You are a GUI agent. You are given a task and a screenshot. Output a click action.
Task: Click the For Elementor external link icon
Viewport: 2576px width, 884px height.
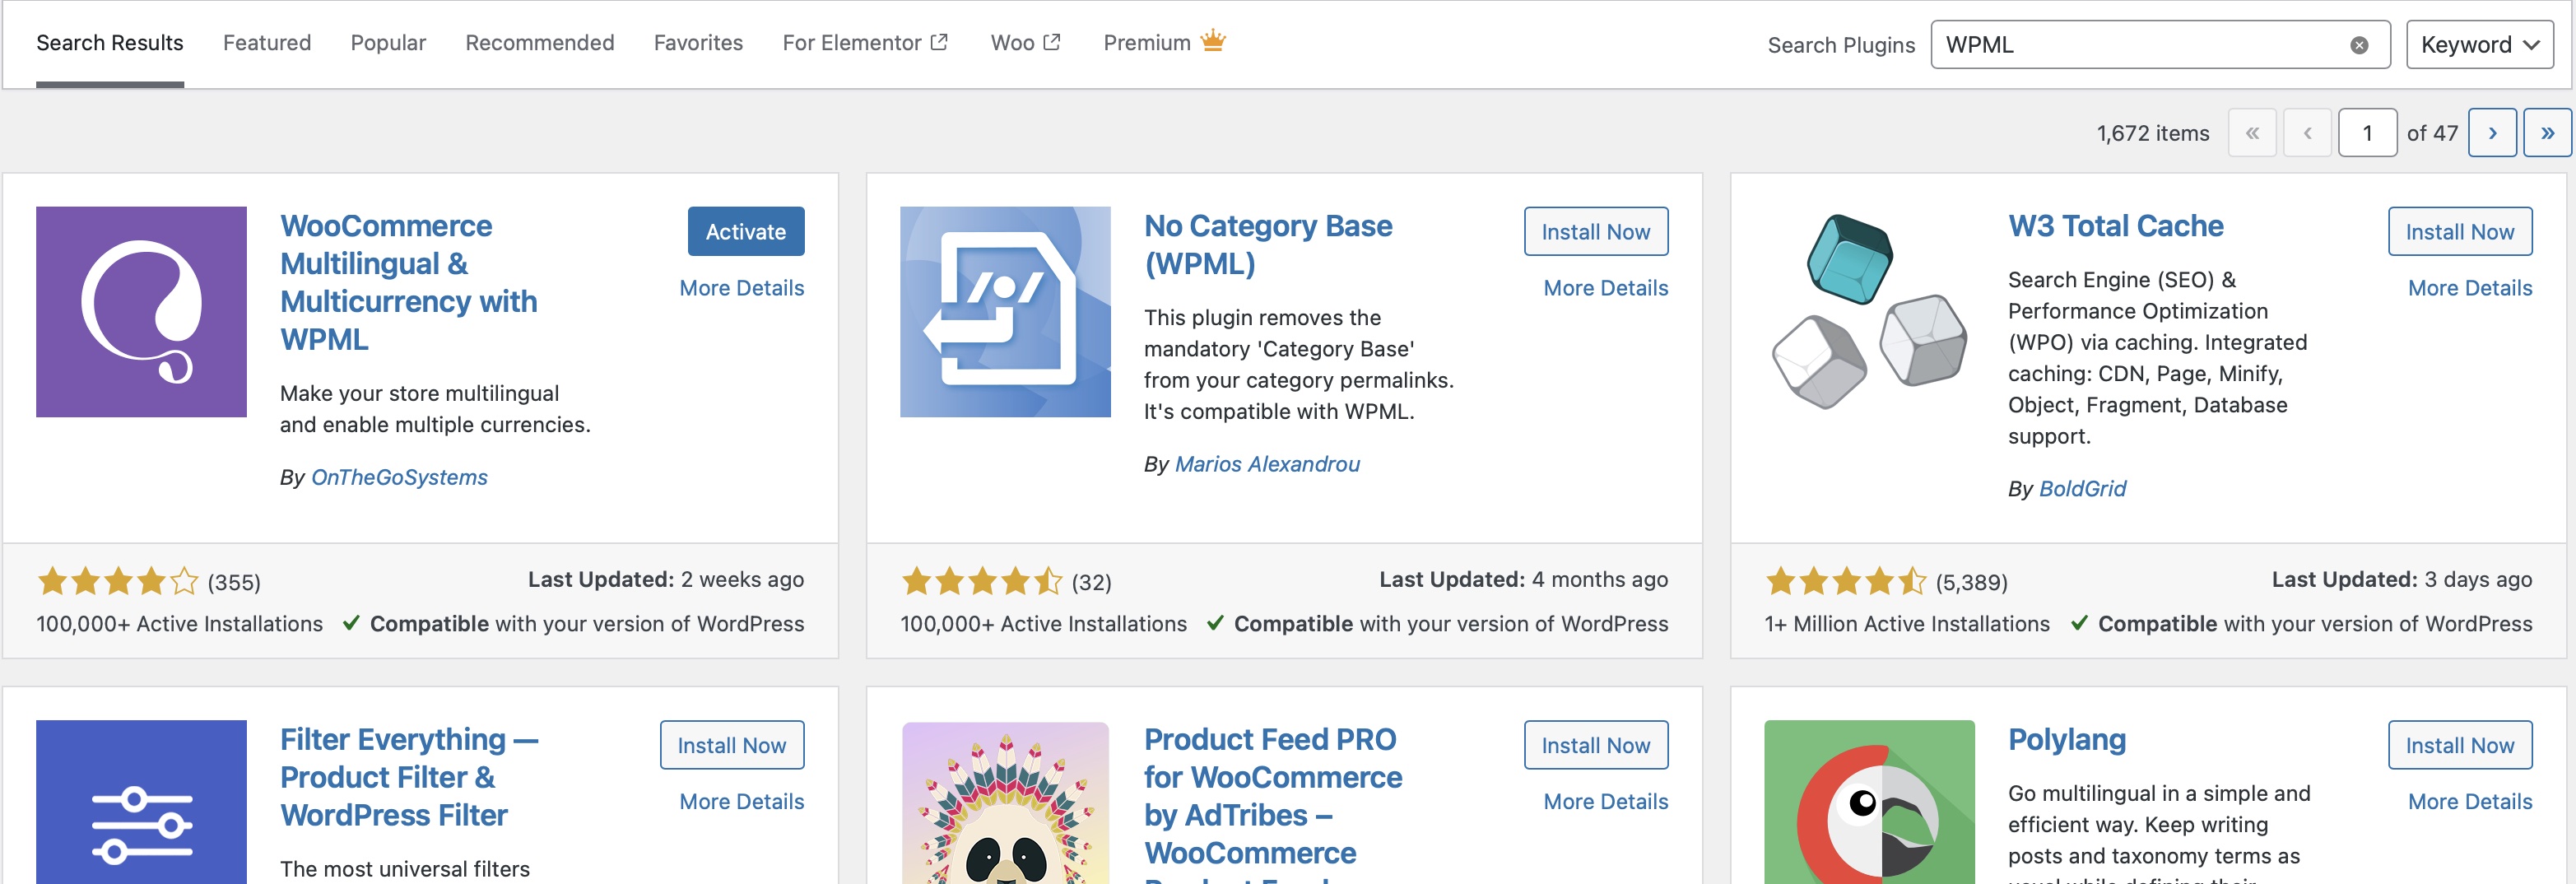pos(939,42)
